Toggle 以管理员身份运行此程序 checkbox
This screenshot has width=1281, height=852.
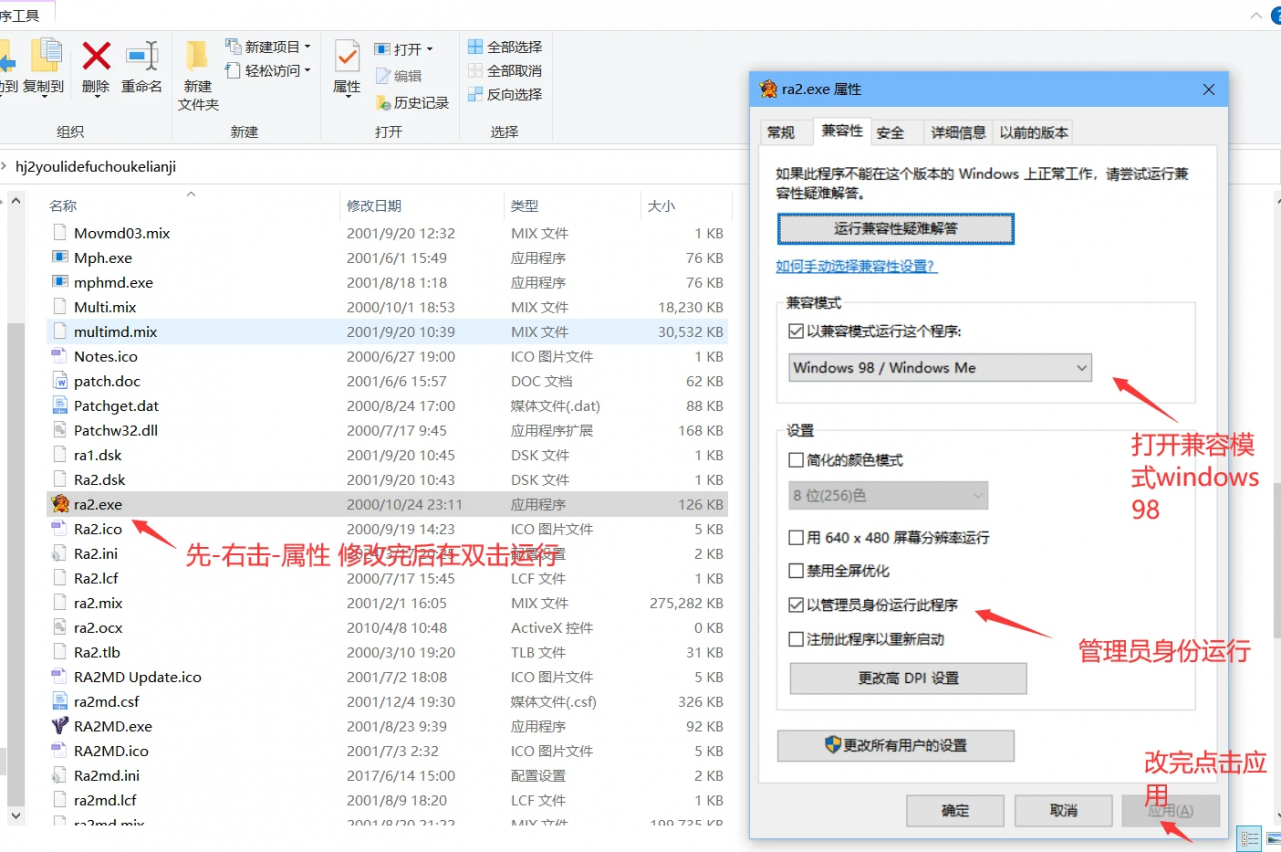coord(796,605)
